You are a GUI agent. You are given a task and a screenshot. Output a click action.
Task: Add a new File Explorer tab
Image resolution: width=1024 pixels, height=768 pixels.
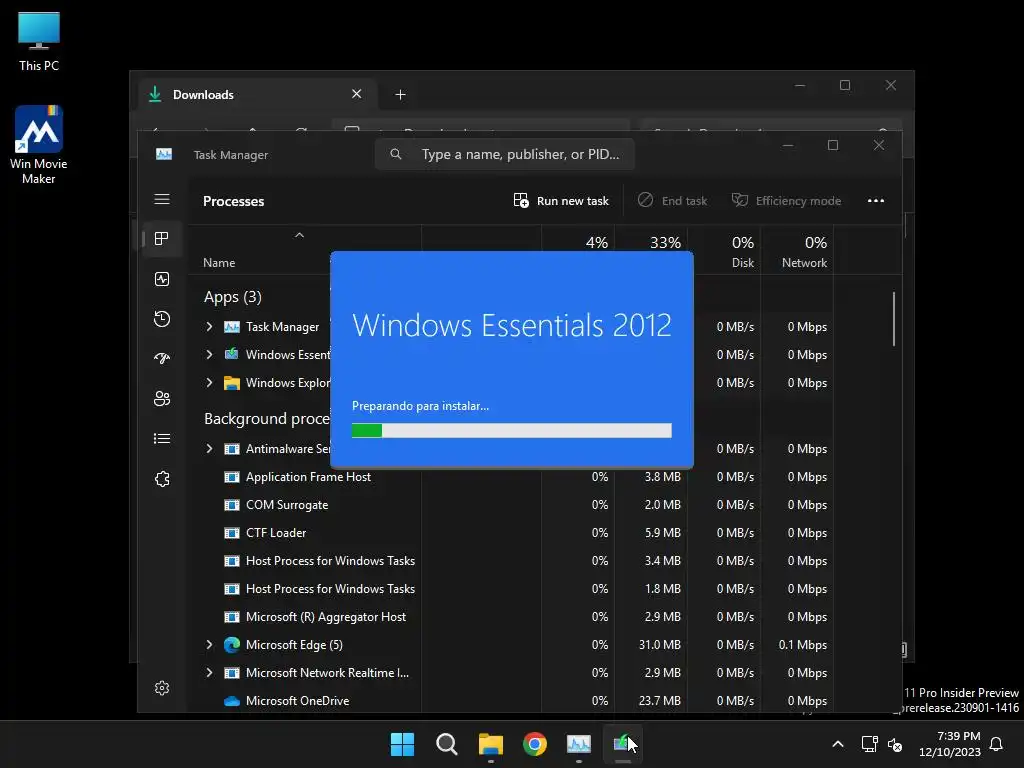(x=400, y=95)
